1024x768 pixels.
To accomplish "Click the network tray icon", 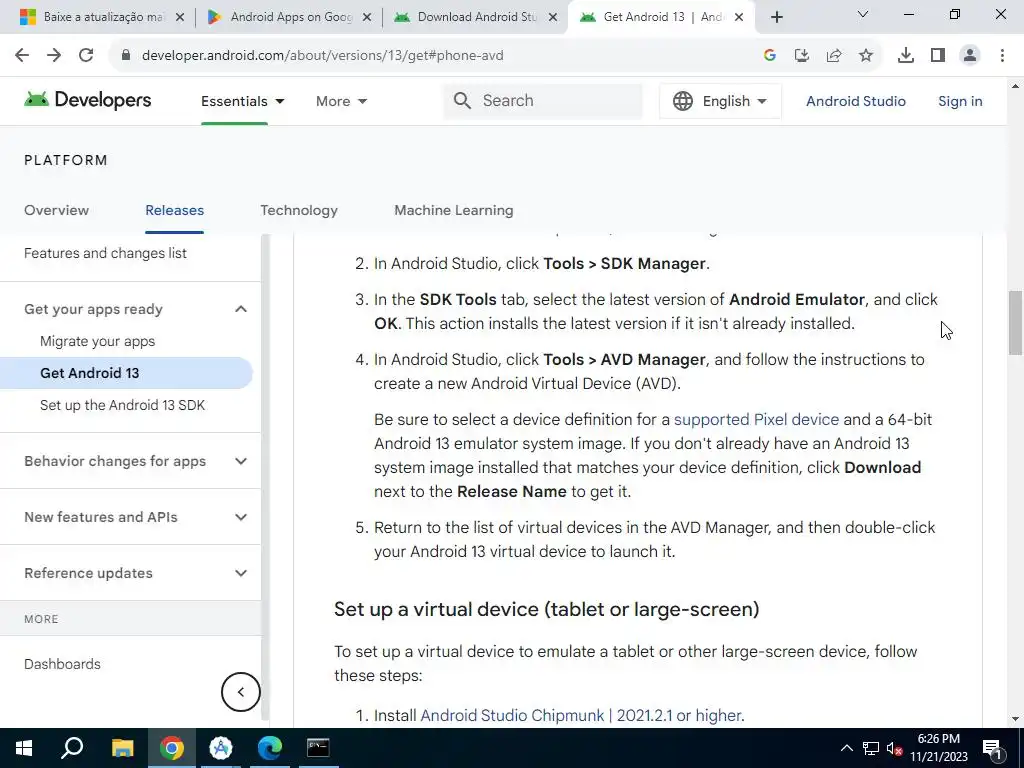I will [871, 748].
